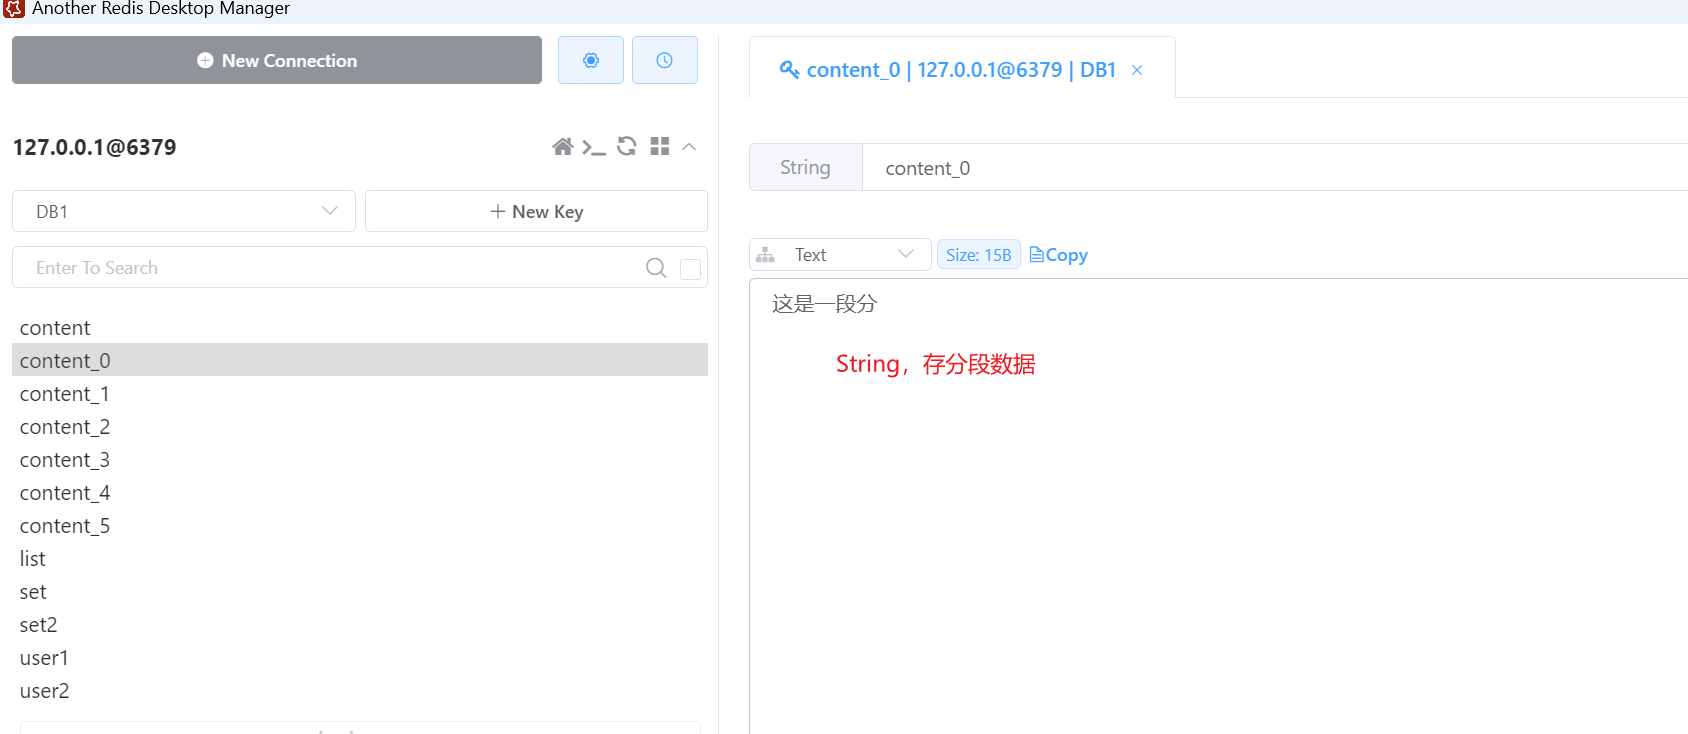The height and width of the screenshot is (734, 1688).
Task: Open the DB1 database dropdown
Action: pyautogui.click(x=184, y=212)
